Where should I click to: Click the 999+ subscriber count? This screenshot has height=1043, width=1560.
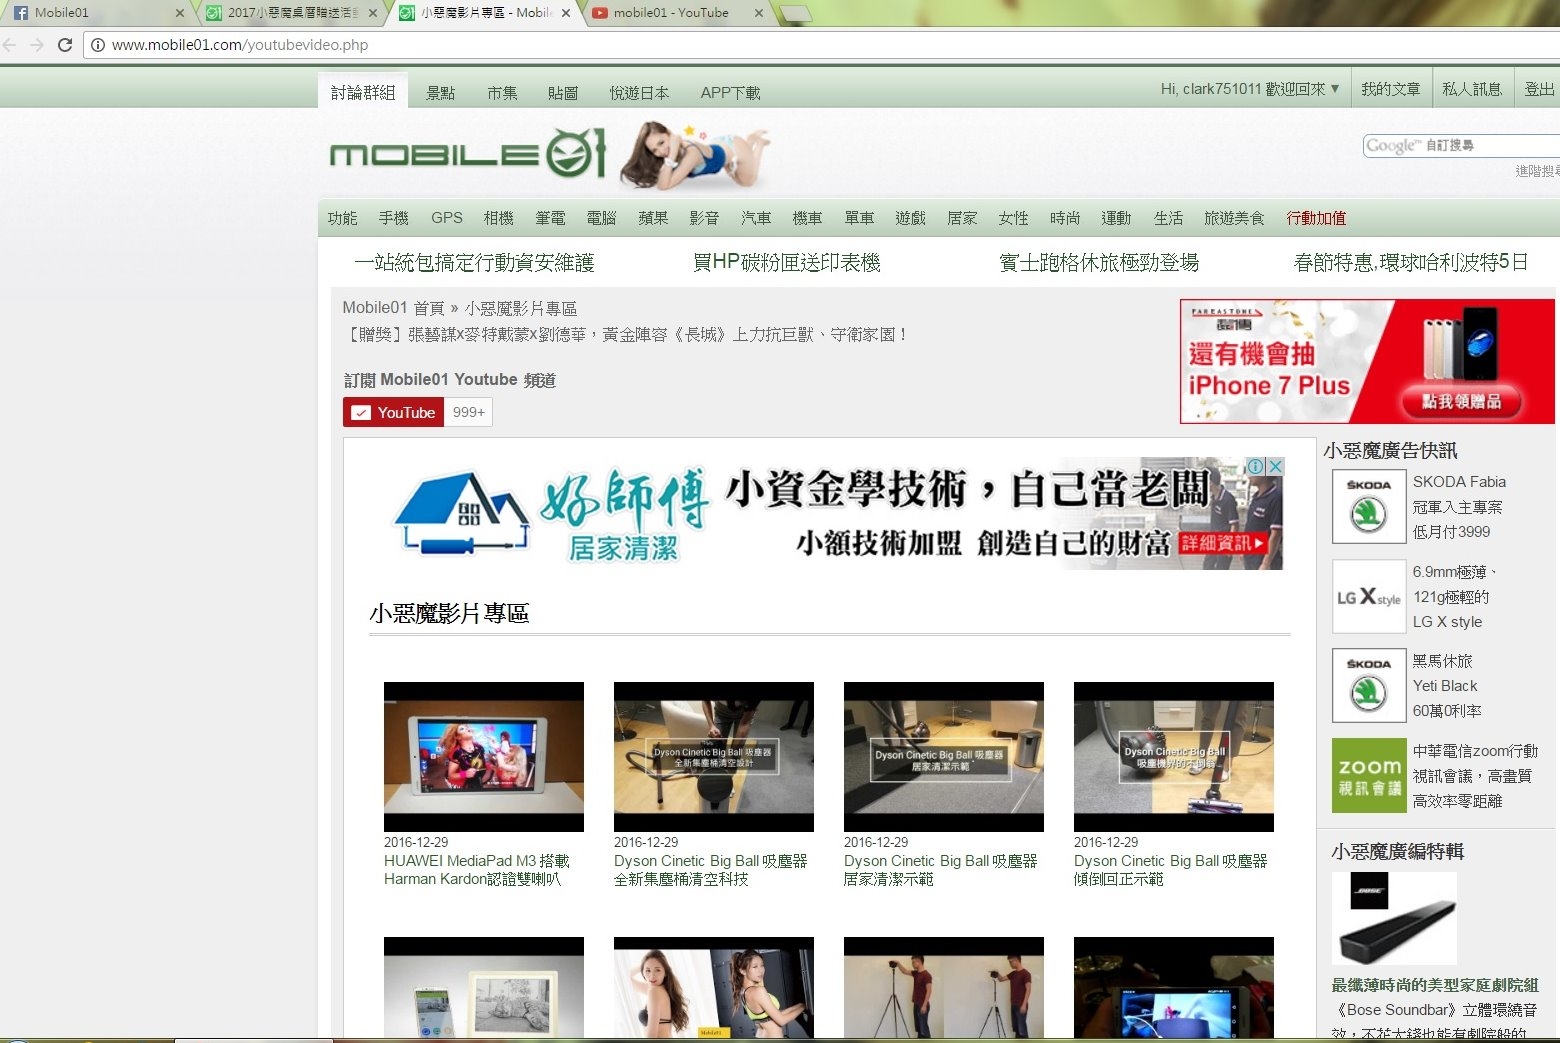click(468, 412)
